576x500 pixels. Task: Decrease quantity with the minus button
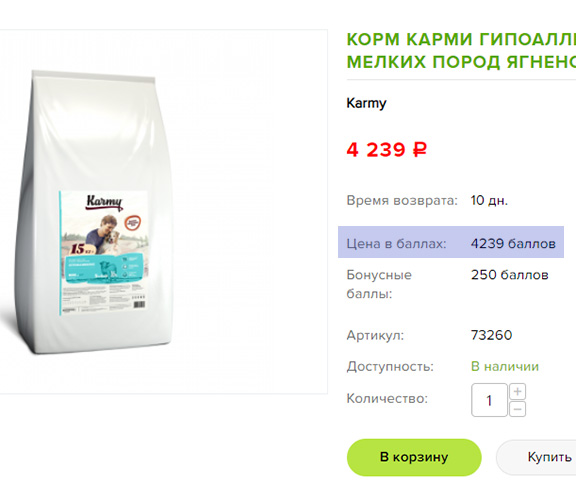click(x=517, y=409)
